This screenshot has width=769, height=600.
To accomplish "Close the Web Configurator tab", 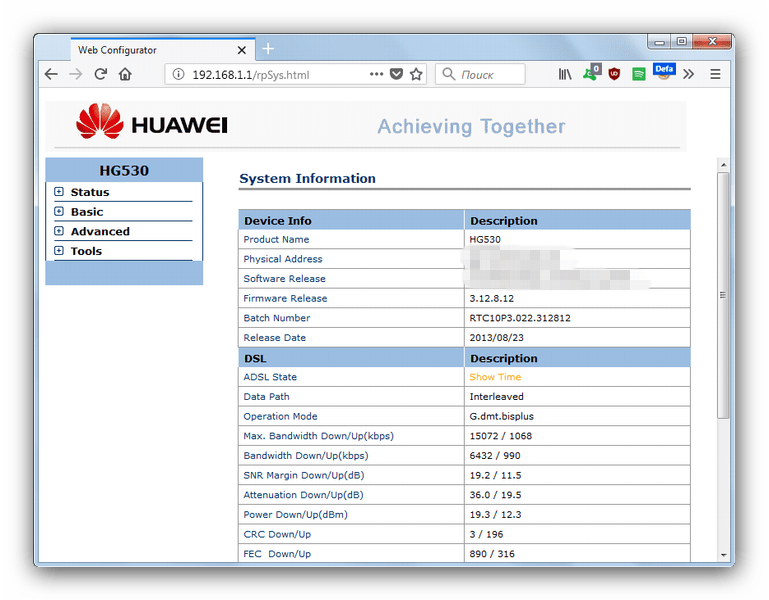I will pos(241,50).
